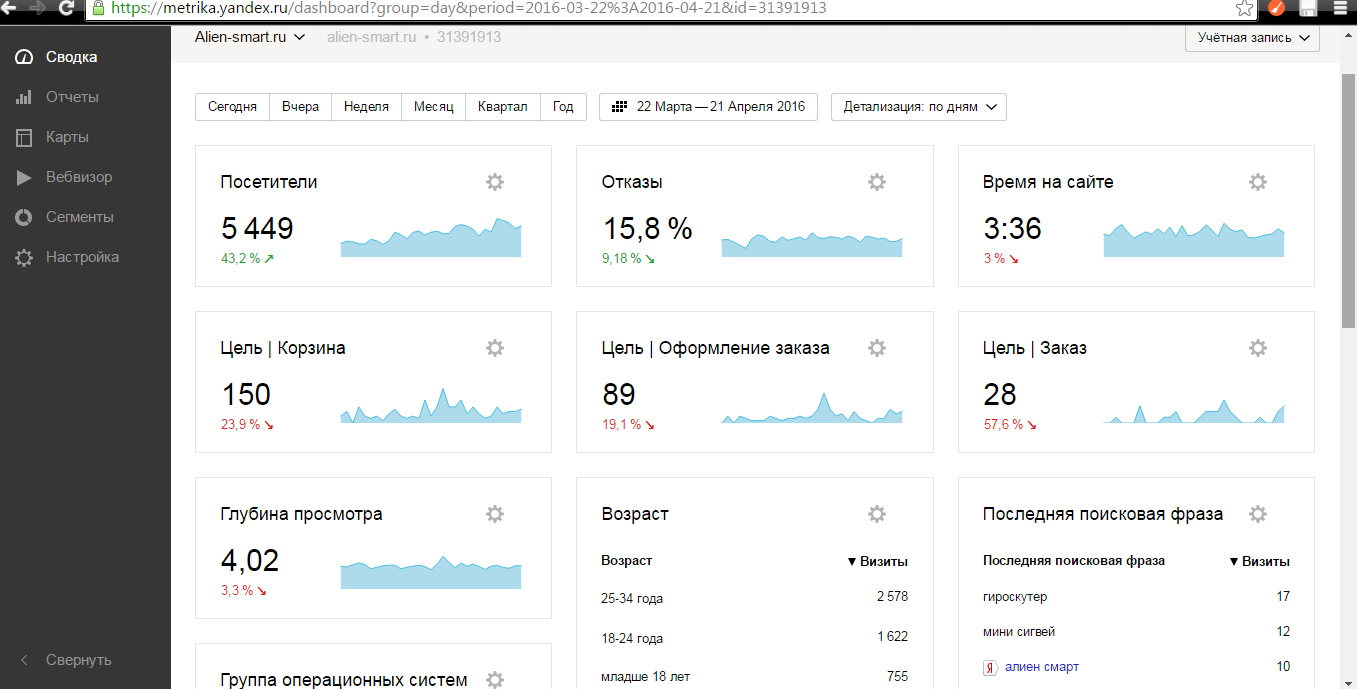Open settings gear of Посетители widget
This screenshot has height=689, width=1357.
pos(495,182)
